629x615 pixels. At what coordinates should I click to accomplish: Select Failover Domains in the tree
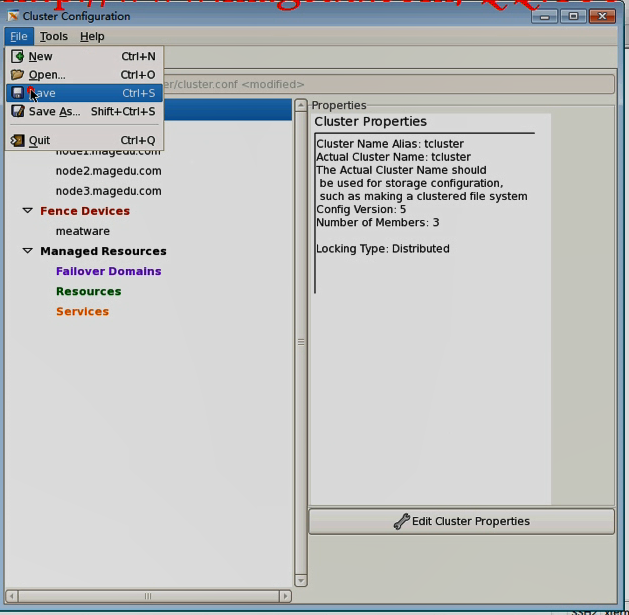pos(108,271)
